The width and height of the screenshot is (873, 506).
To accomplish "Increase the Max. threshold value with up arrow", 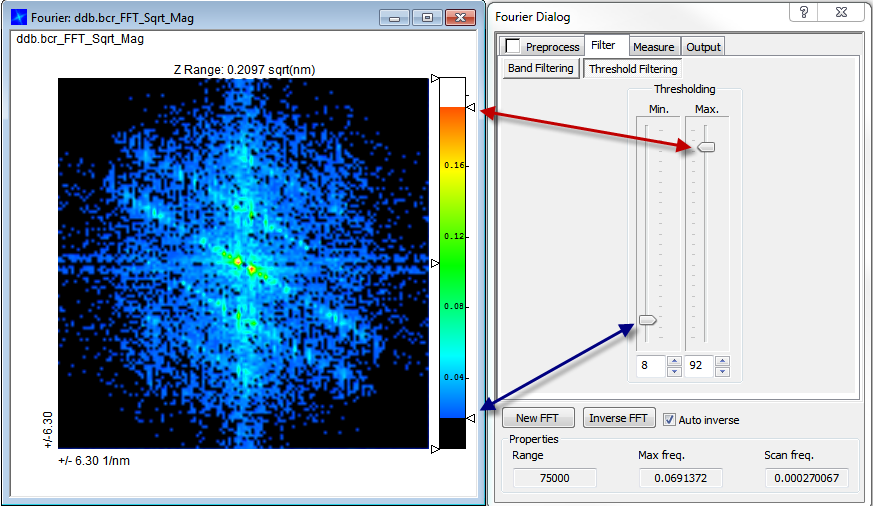I will coord(722,361).
